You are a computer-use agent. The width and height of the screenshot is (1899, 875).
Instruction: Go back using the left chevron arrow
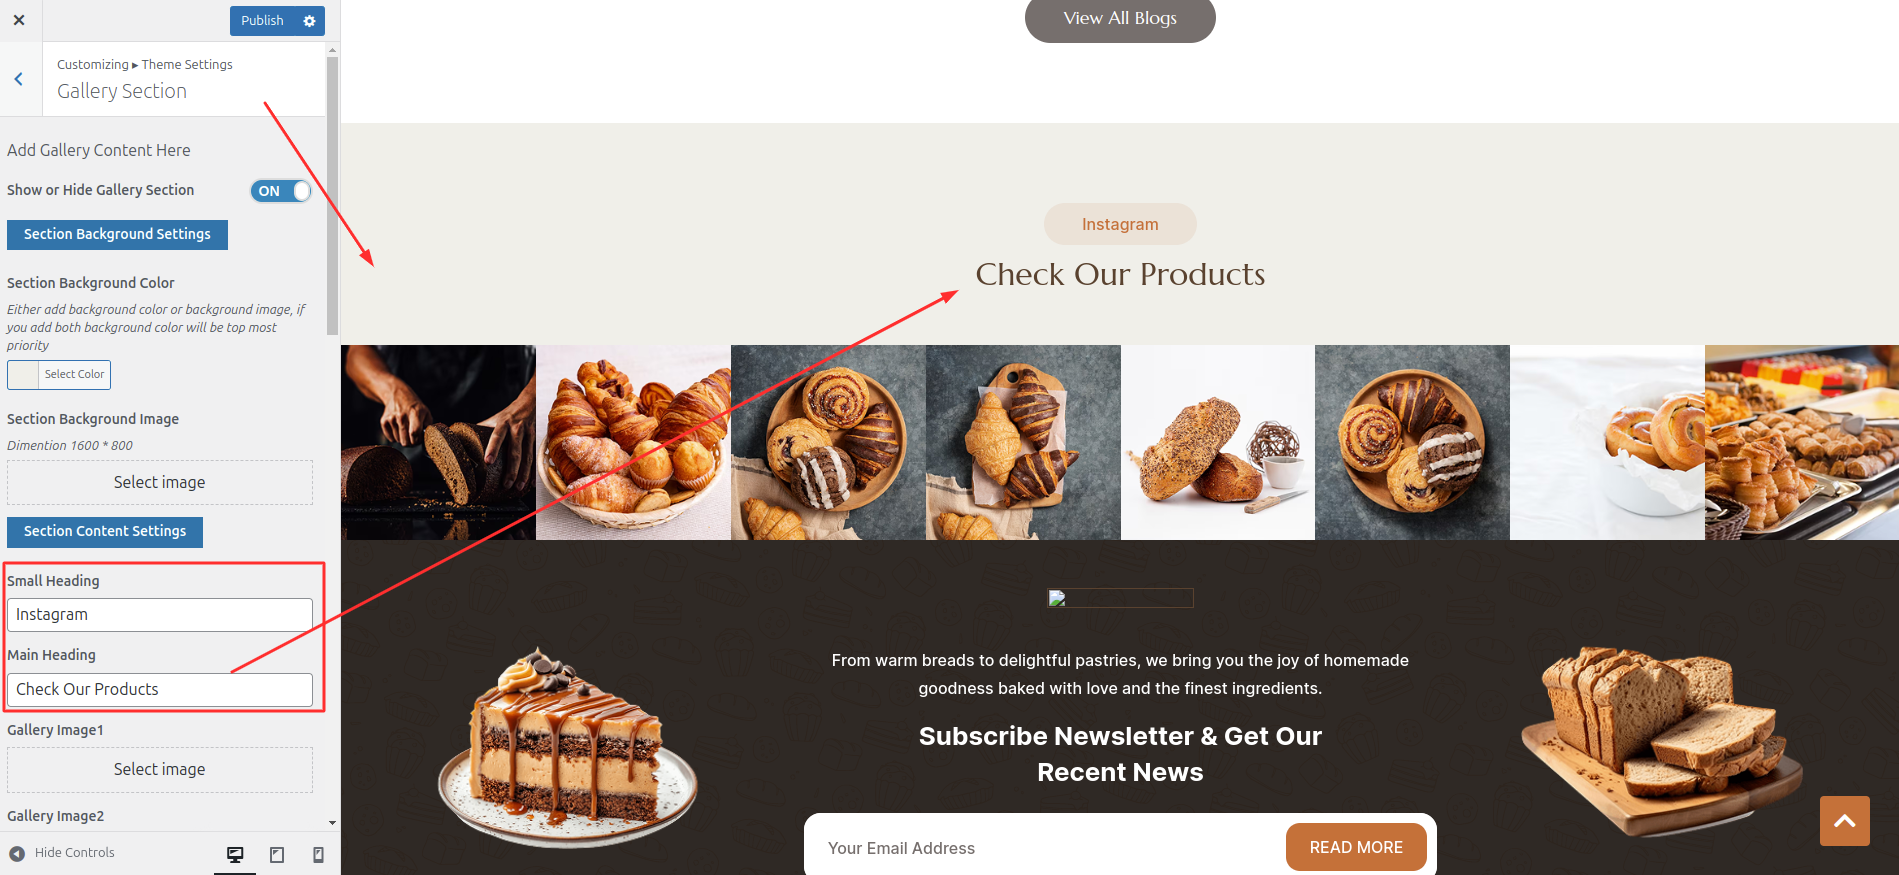coord(18,79)
